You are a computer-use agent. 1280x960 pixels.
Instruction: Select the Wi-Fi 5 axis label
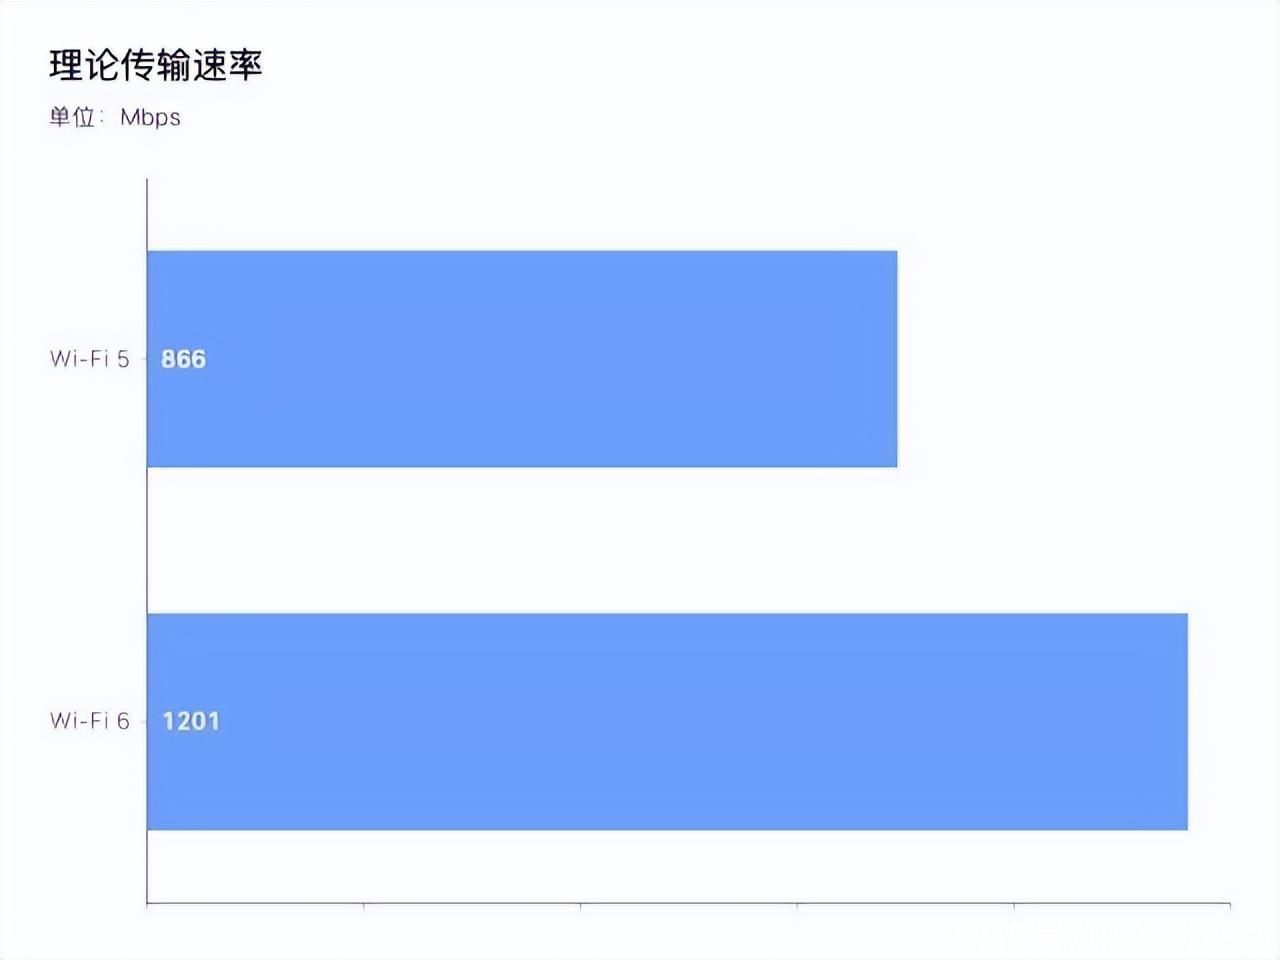[x=90, y=359]
